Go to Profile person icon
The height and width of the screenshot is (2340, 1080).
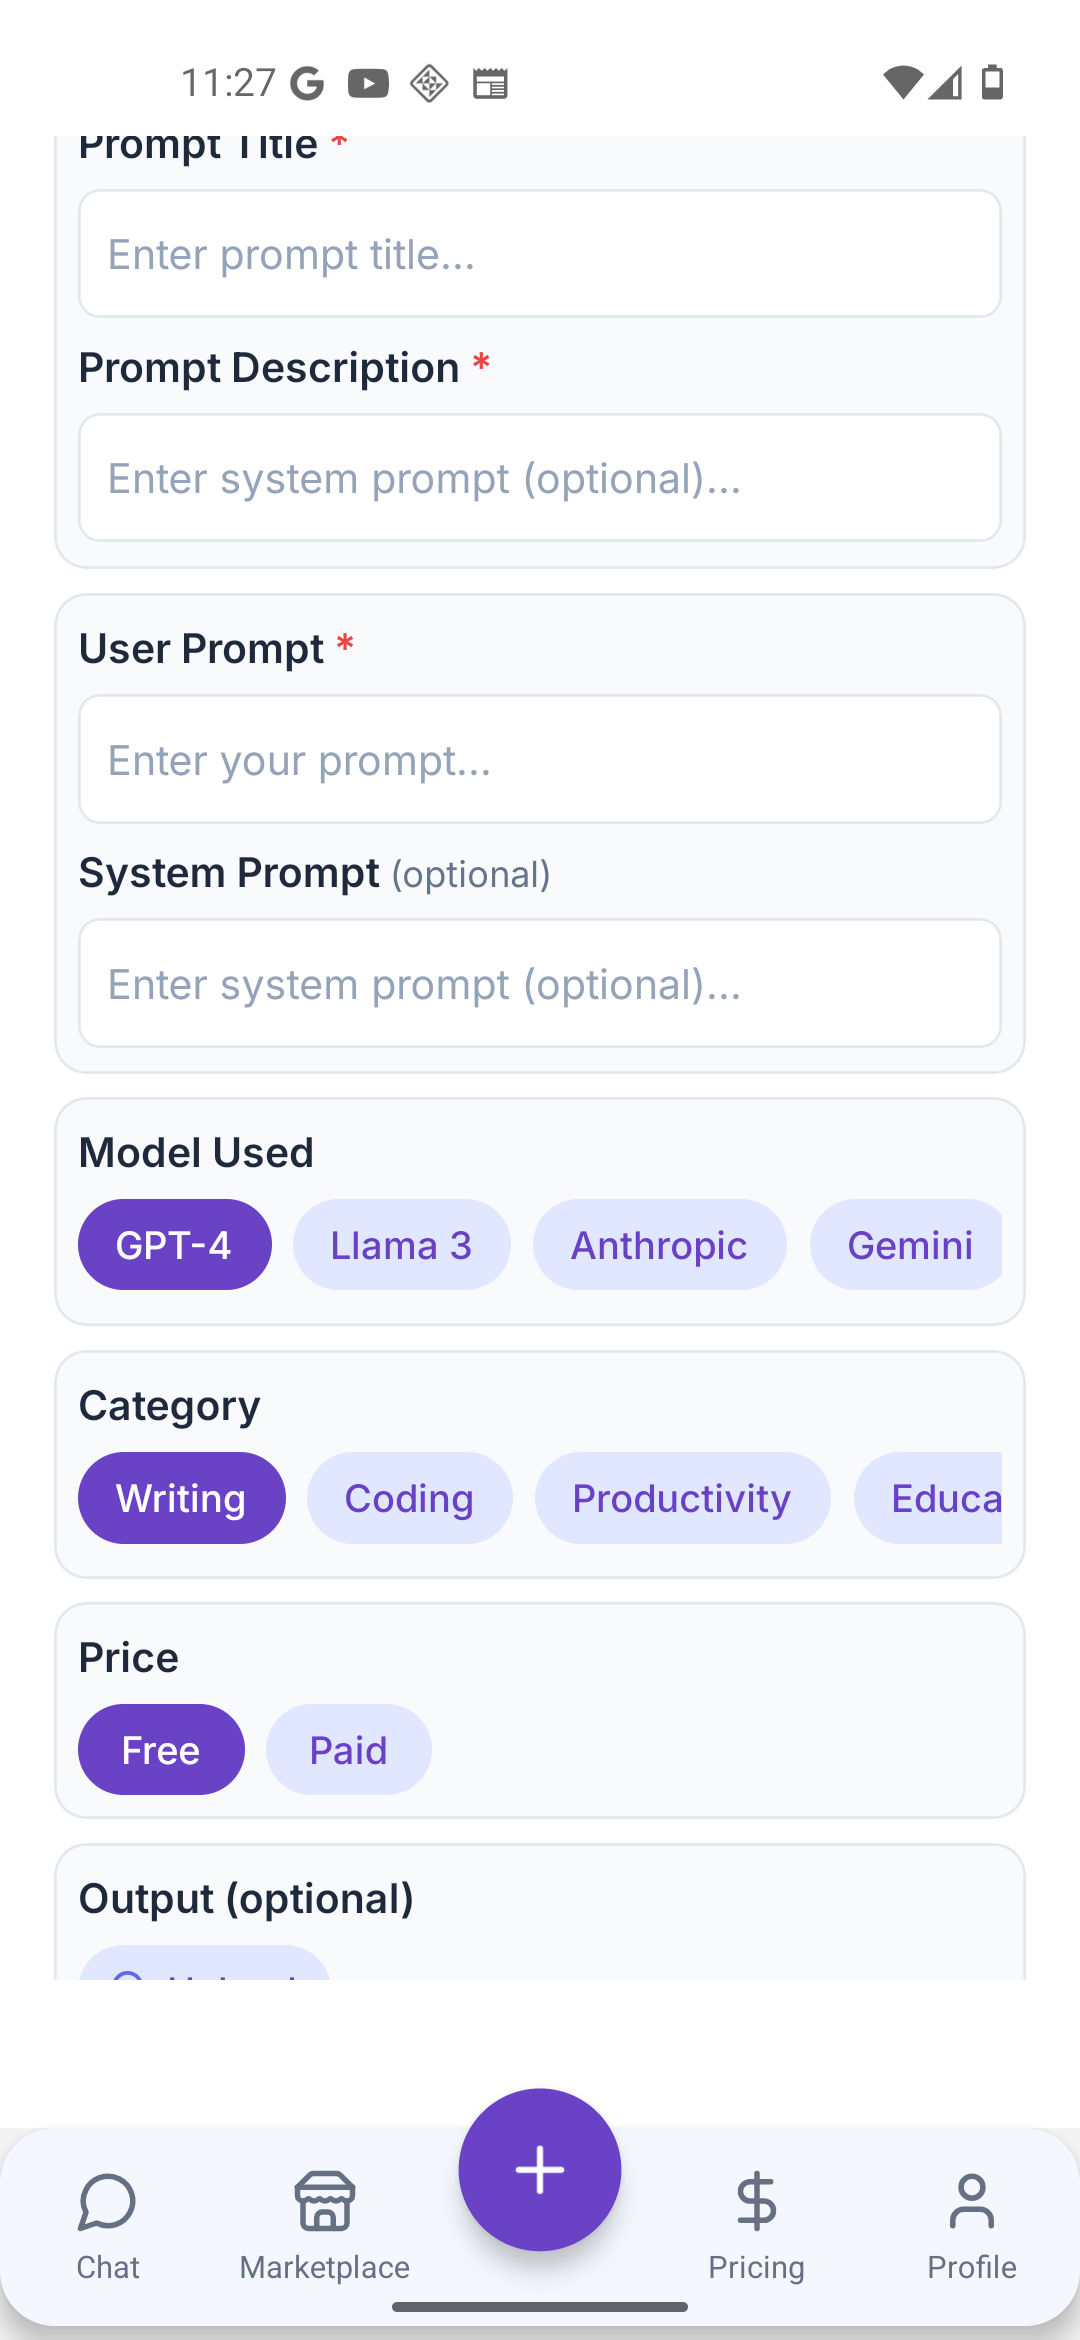[971, 2203]
